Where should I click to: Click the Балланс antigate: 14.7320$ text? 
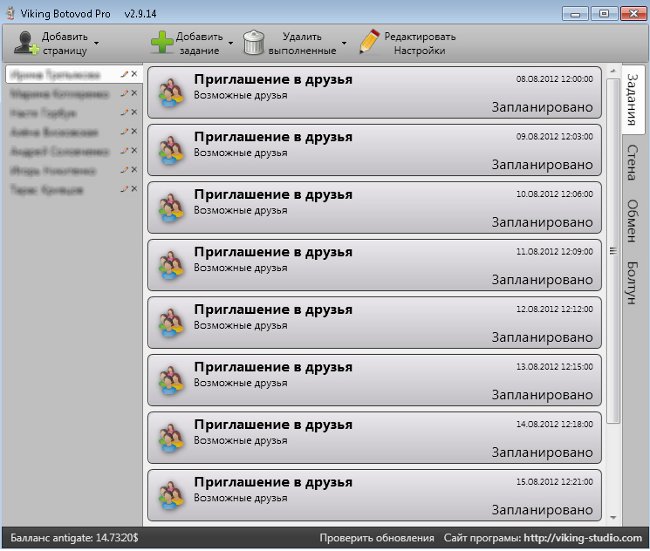(74, 538)
